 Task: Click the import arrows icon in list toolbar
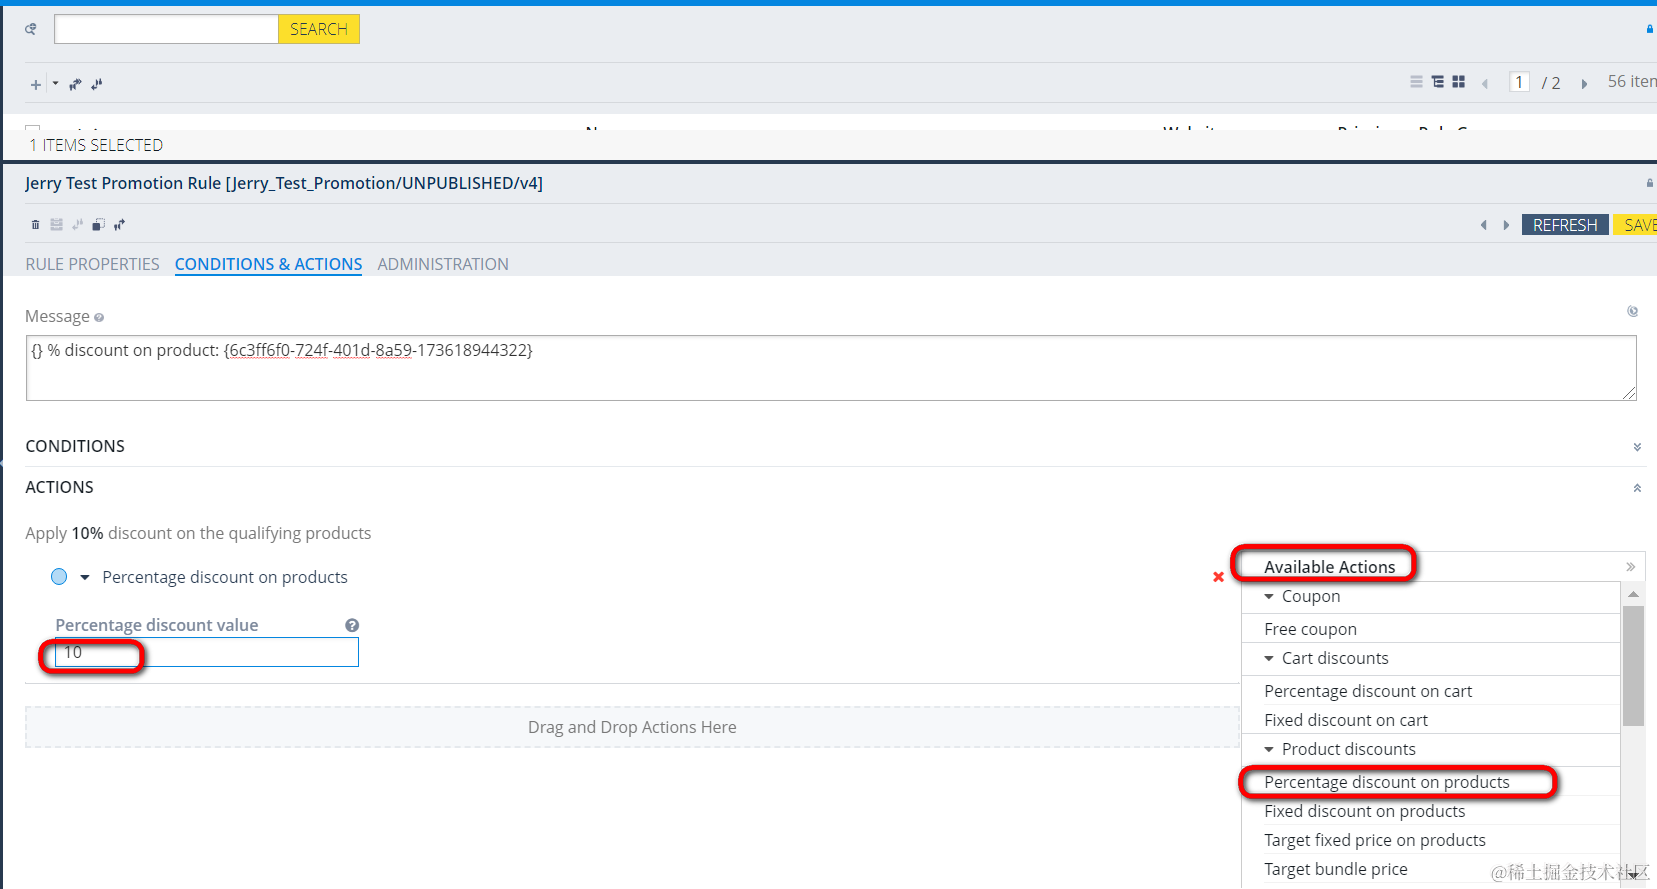pos(97,85)
